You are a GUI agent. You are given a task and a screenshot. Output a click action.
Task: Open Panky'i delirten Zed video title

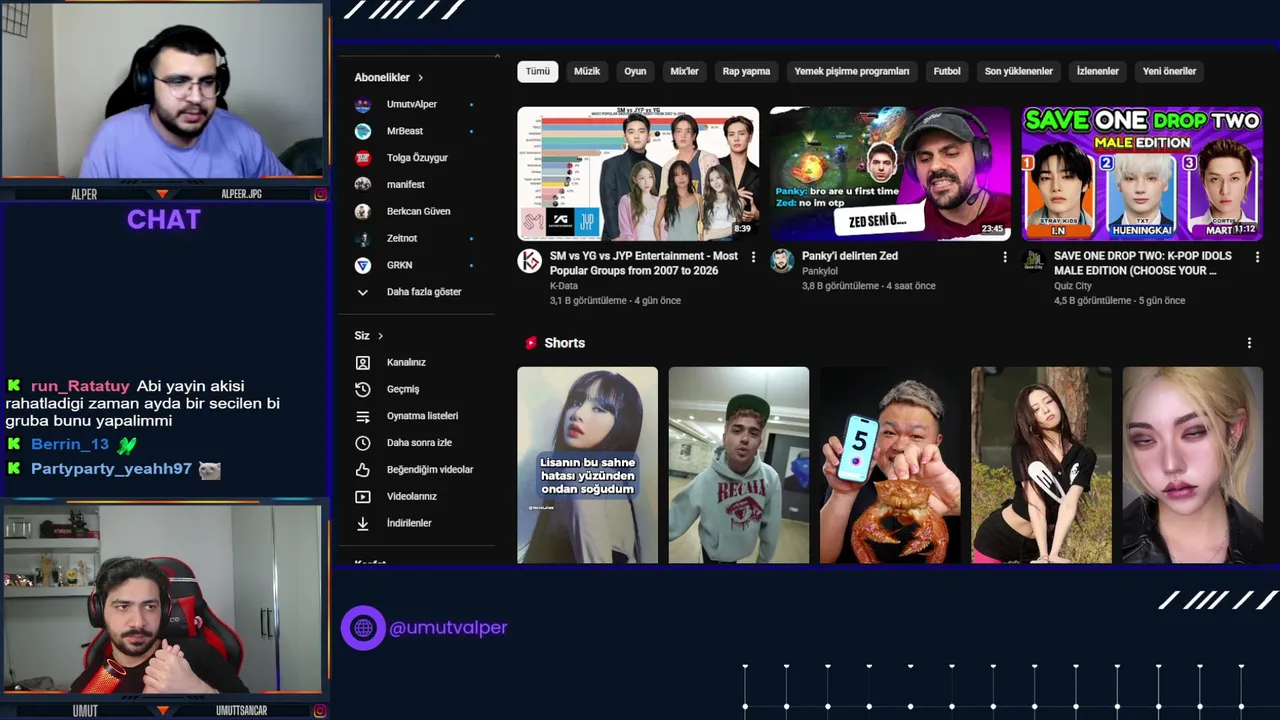850,256
